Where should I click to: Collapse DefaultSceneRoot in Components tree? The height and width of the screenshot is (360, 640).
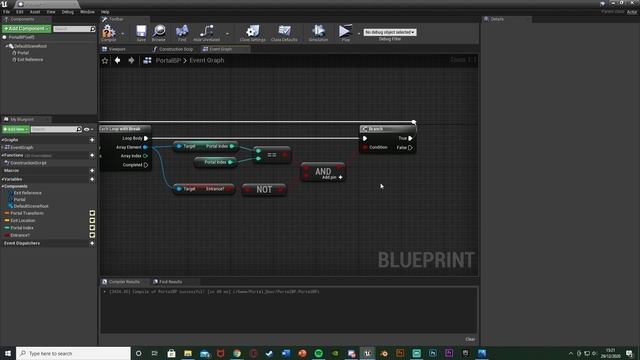pos(7,46)
